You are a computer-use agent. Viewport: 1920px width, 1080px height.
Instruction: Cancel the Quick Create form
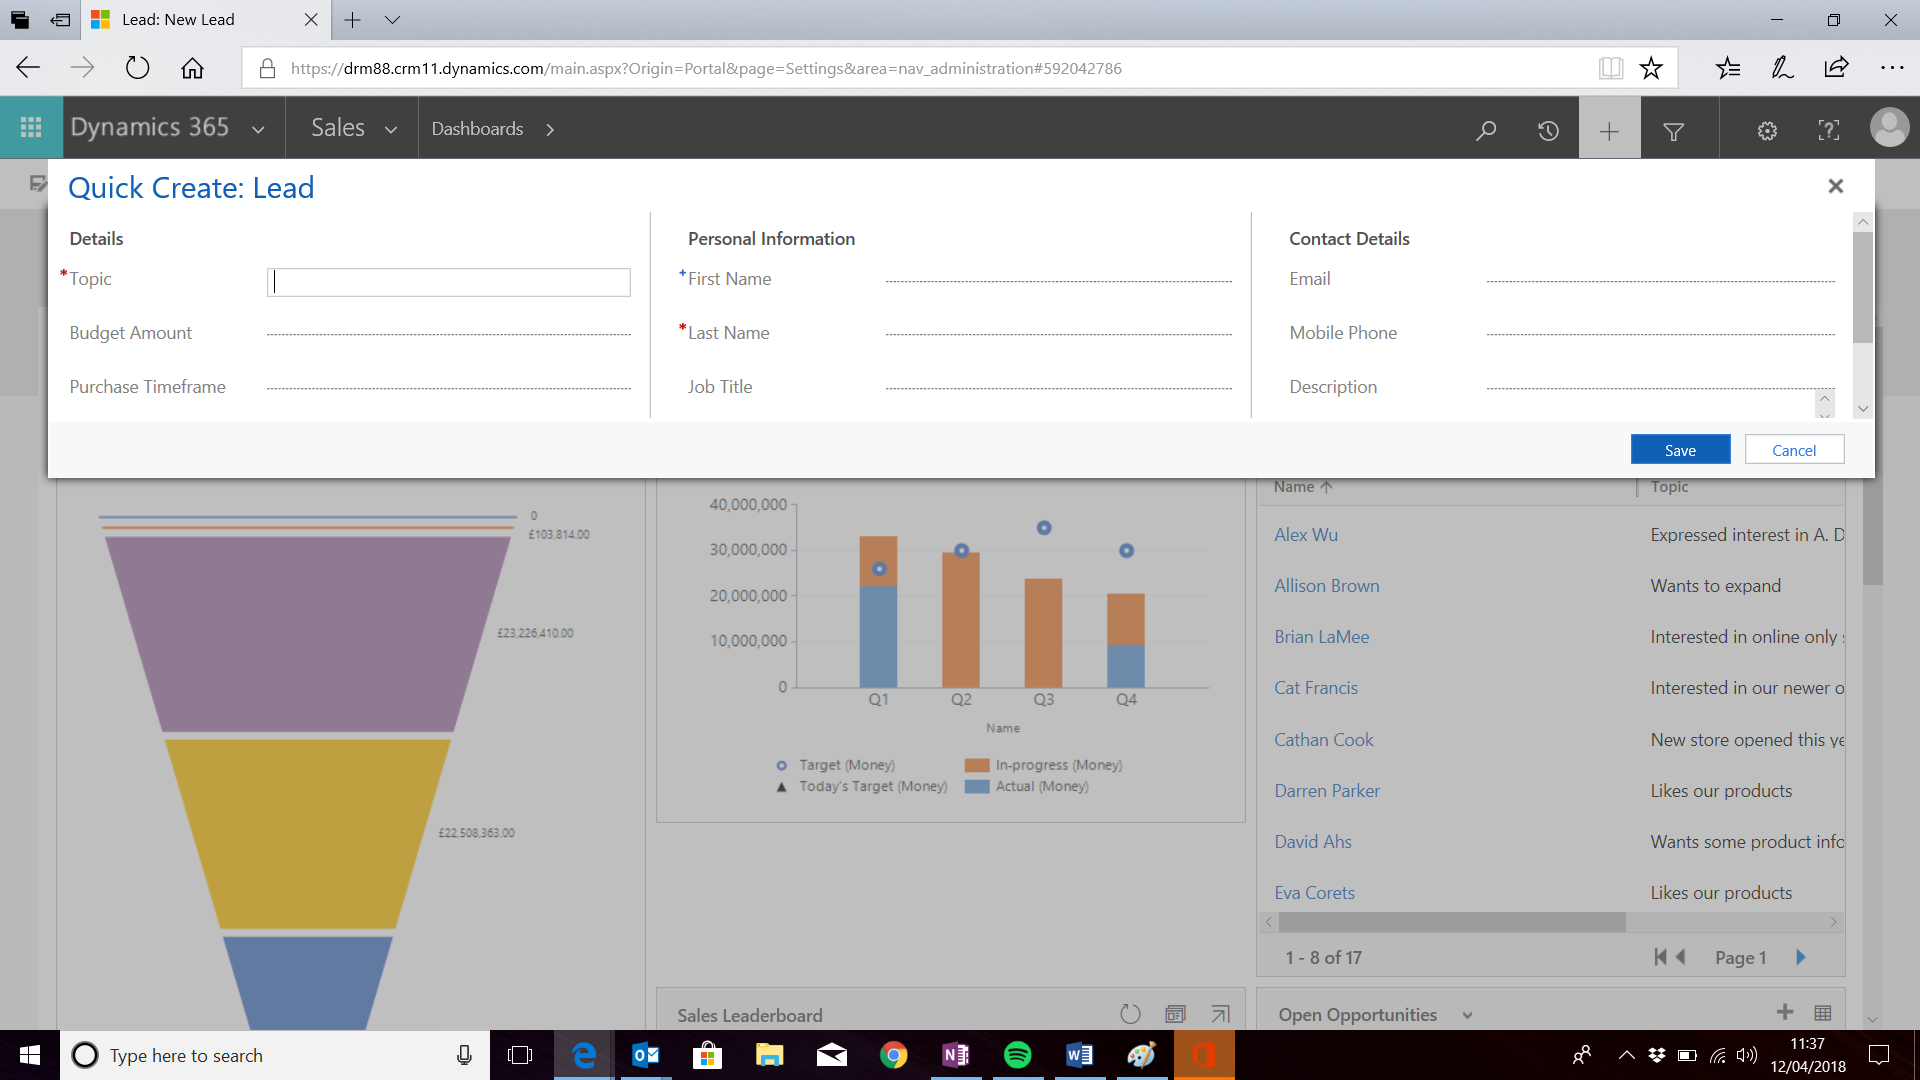pyautogui.click(x=1794, y=450)
